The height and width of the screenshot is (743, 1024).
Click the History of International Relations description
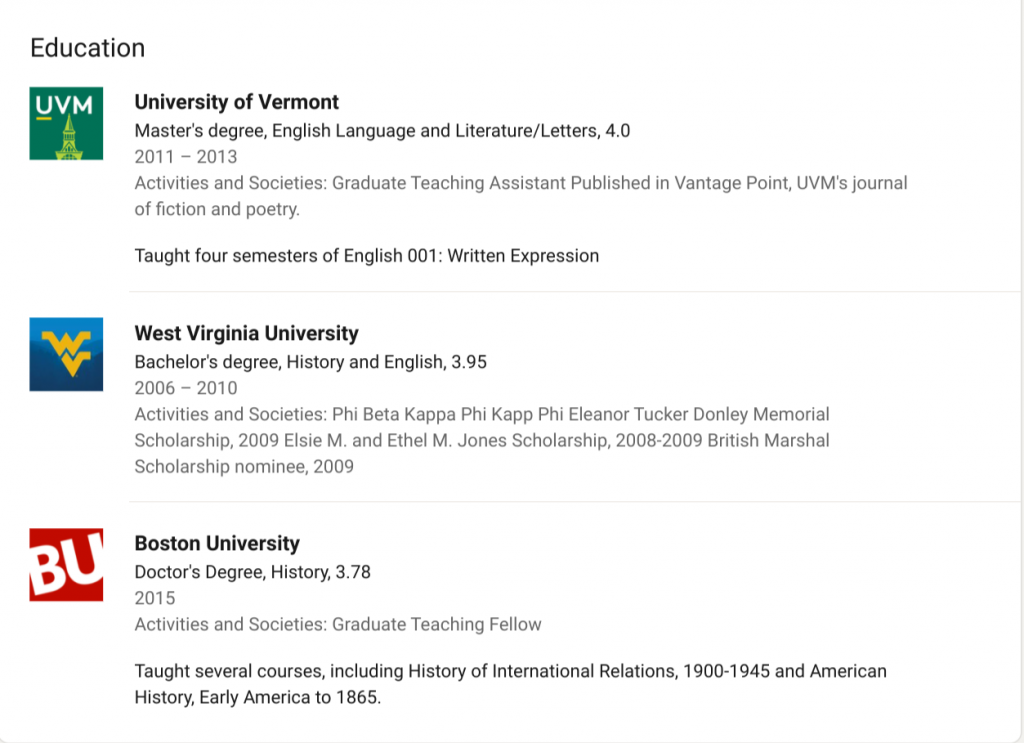pos(511,684)
